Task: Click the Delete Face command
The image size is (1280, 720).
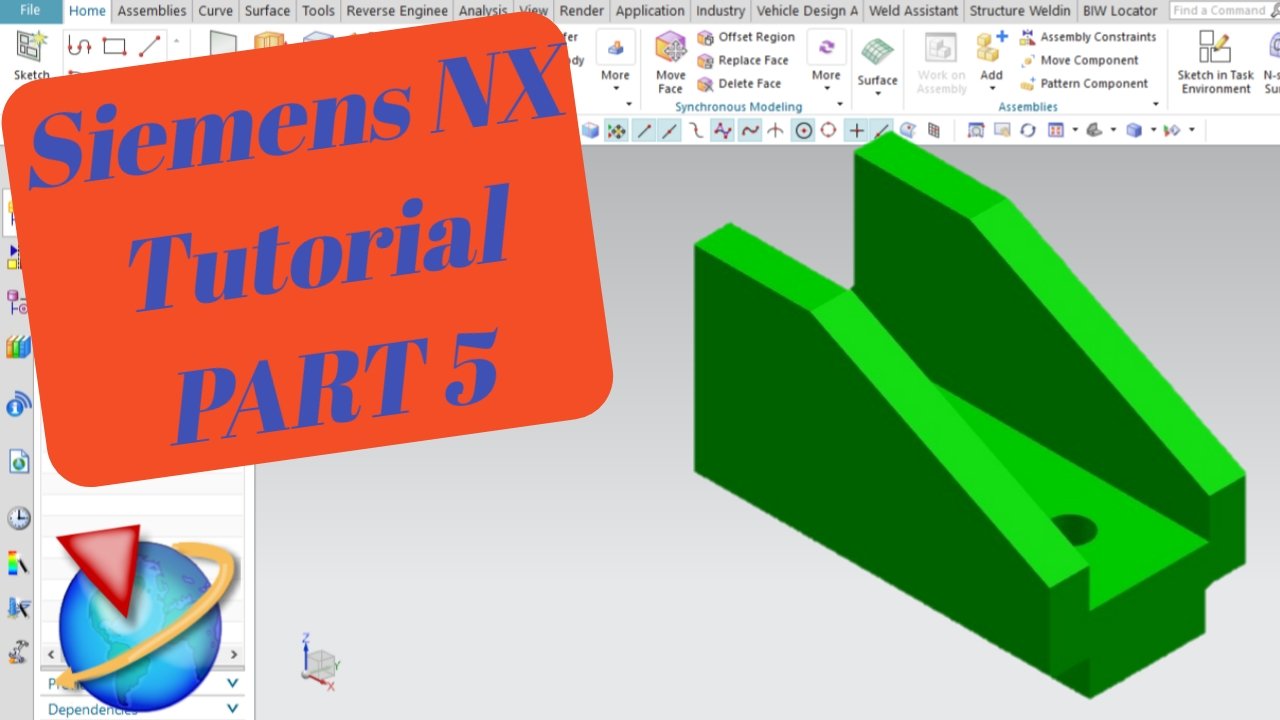Action: (x=739, y=84)
